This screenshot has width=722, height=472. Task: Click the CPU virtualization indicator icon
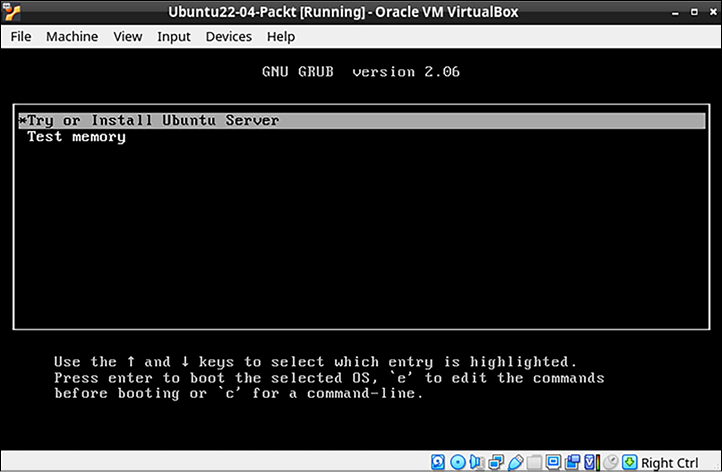coord(593,462)
